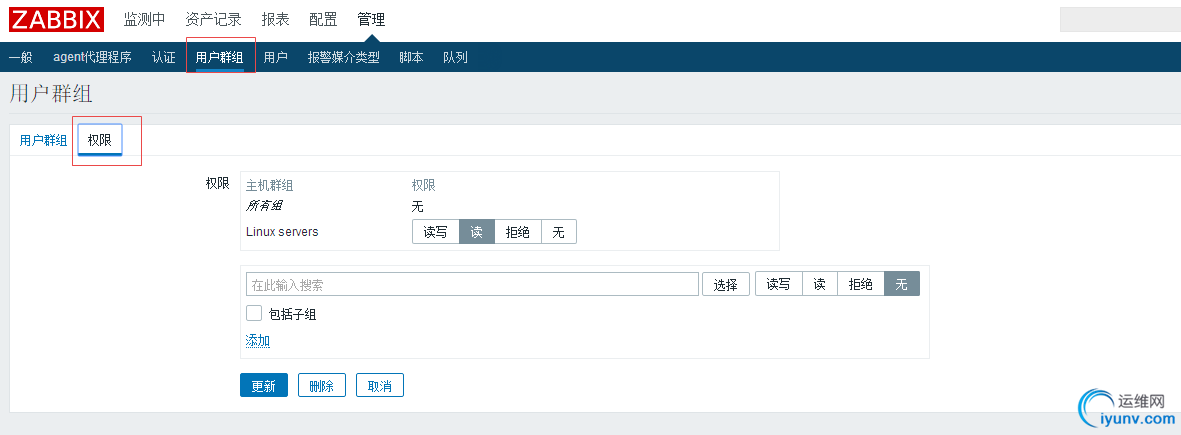Set Linux servers permission to 拒绝
The image size is (1181, 435).
pyautogui.click(x=518, y=232)
